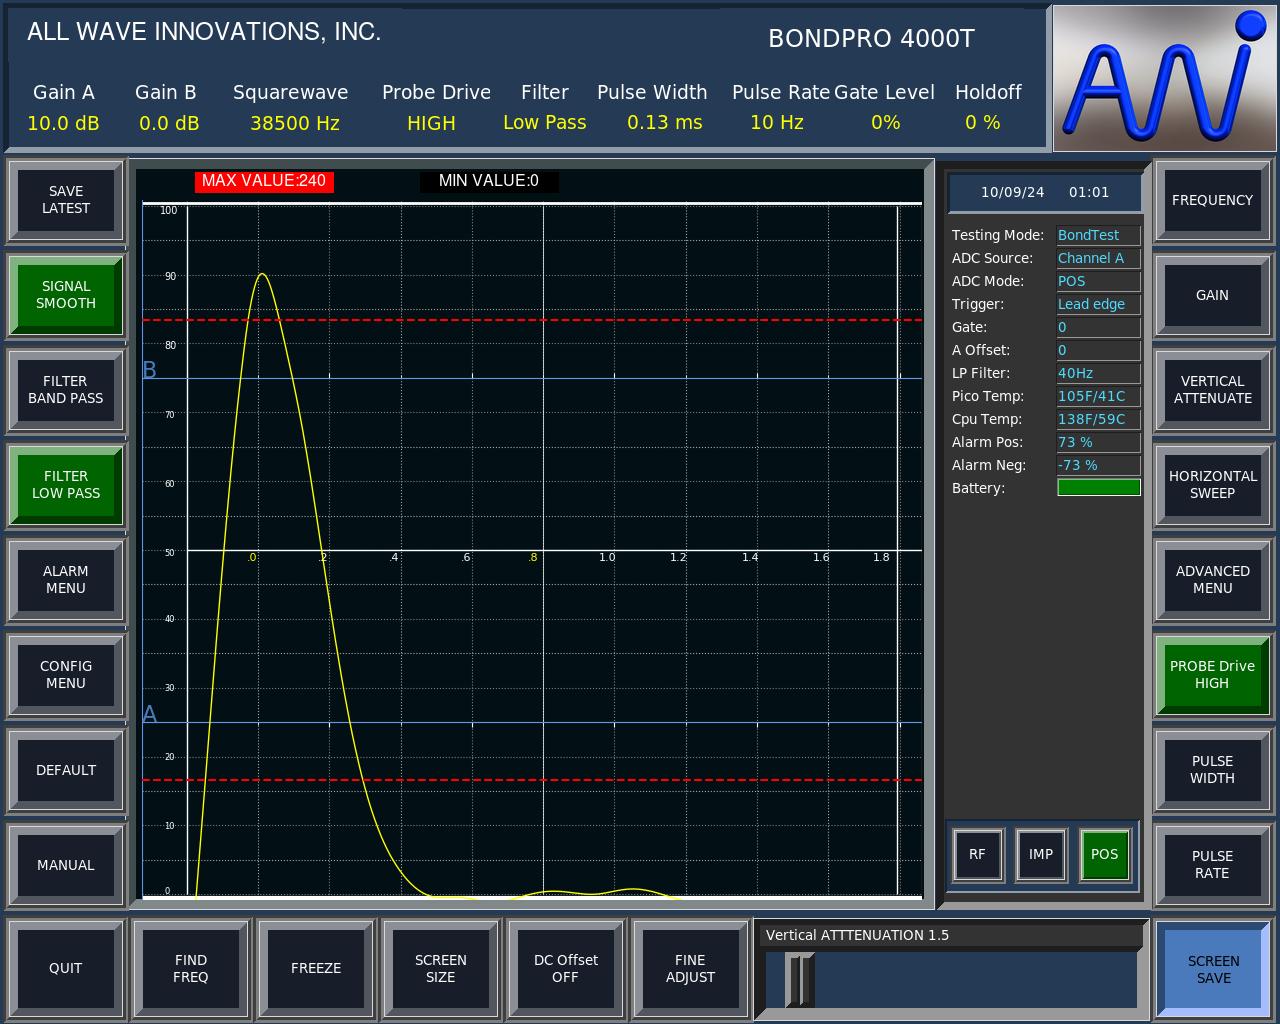Viewport: 1280px width, 1024px height.
Task: Click the gate marker B on graph
Action: (150, 370)
